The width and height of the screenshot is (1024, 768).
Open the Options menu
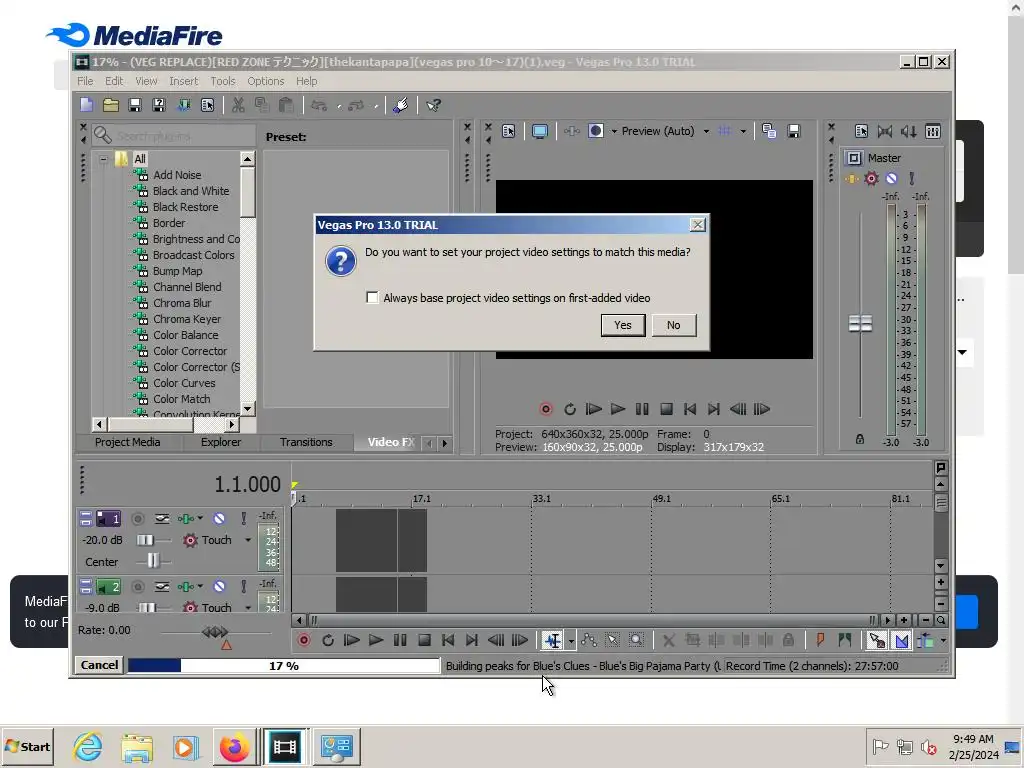click(x=265, y=81)
